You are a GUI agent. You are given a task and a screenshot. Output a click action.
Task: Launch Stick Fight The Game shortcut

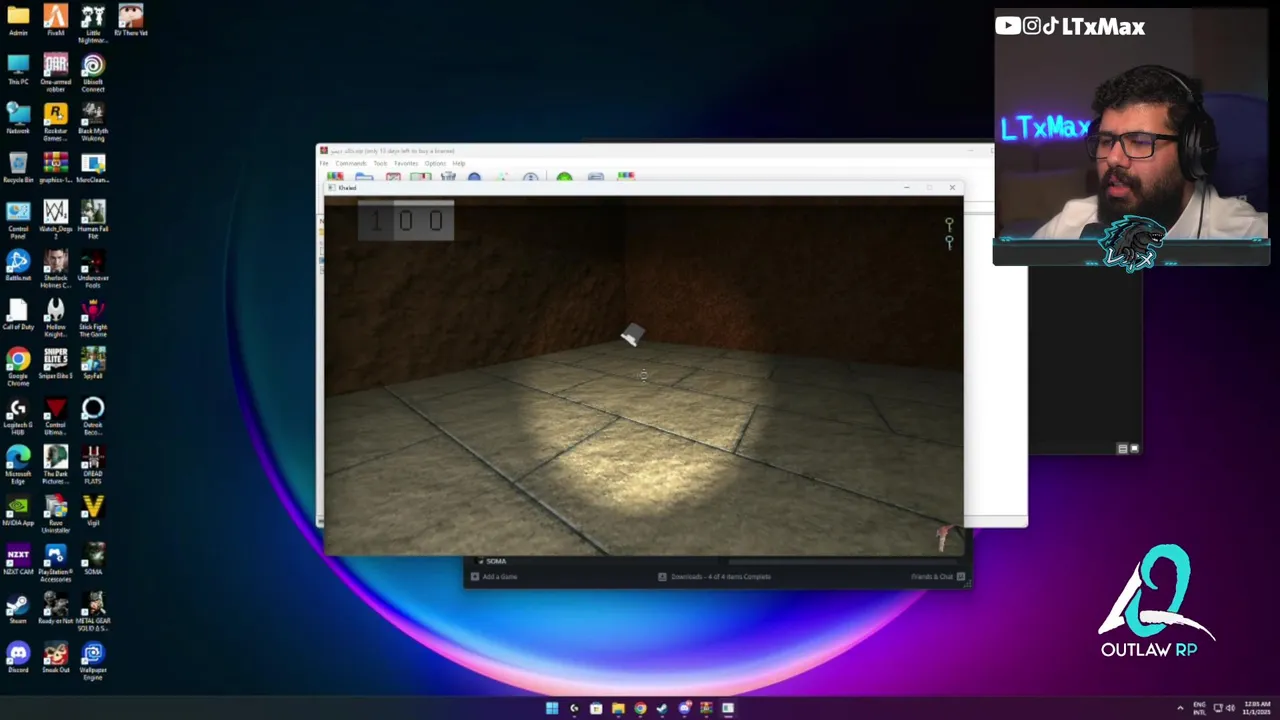tap(93, 318)
